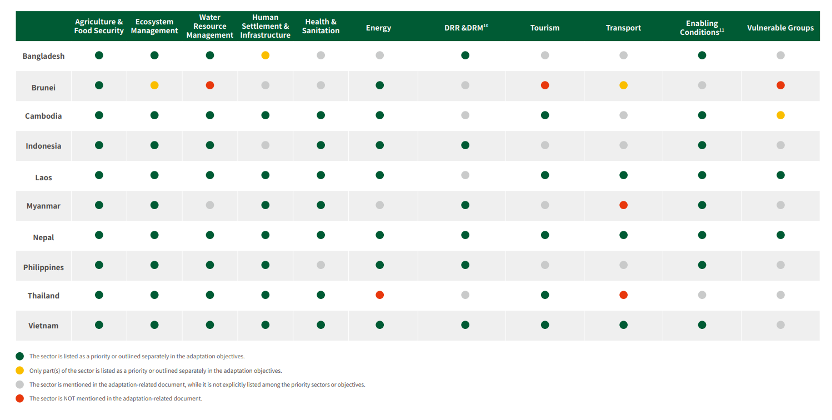The height and width of the screenshot is (420, 832).
Task: Select the Agriculture & Food Security header
Action: (x=99, y=26)
